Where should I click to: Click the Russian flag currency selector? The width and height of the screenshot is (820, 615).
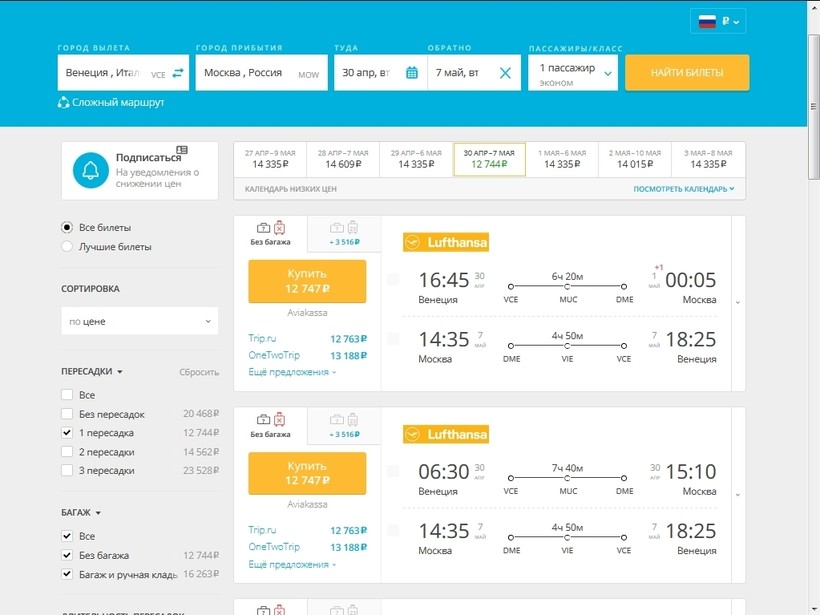click(x=718, y=21)
